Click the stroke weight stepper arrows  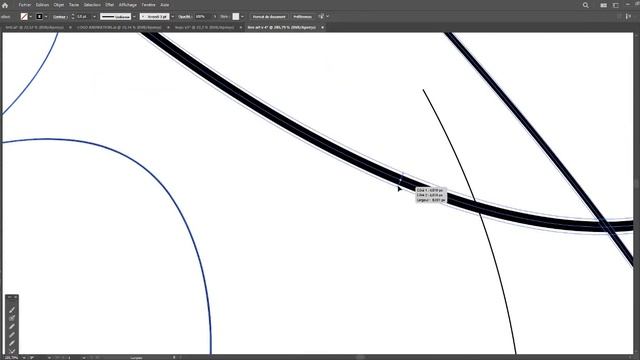click(73, 17)
